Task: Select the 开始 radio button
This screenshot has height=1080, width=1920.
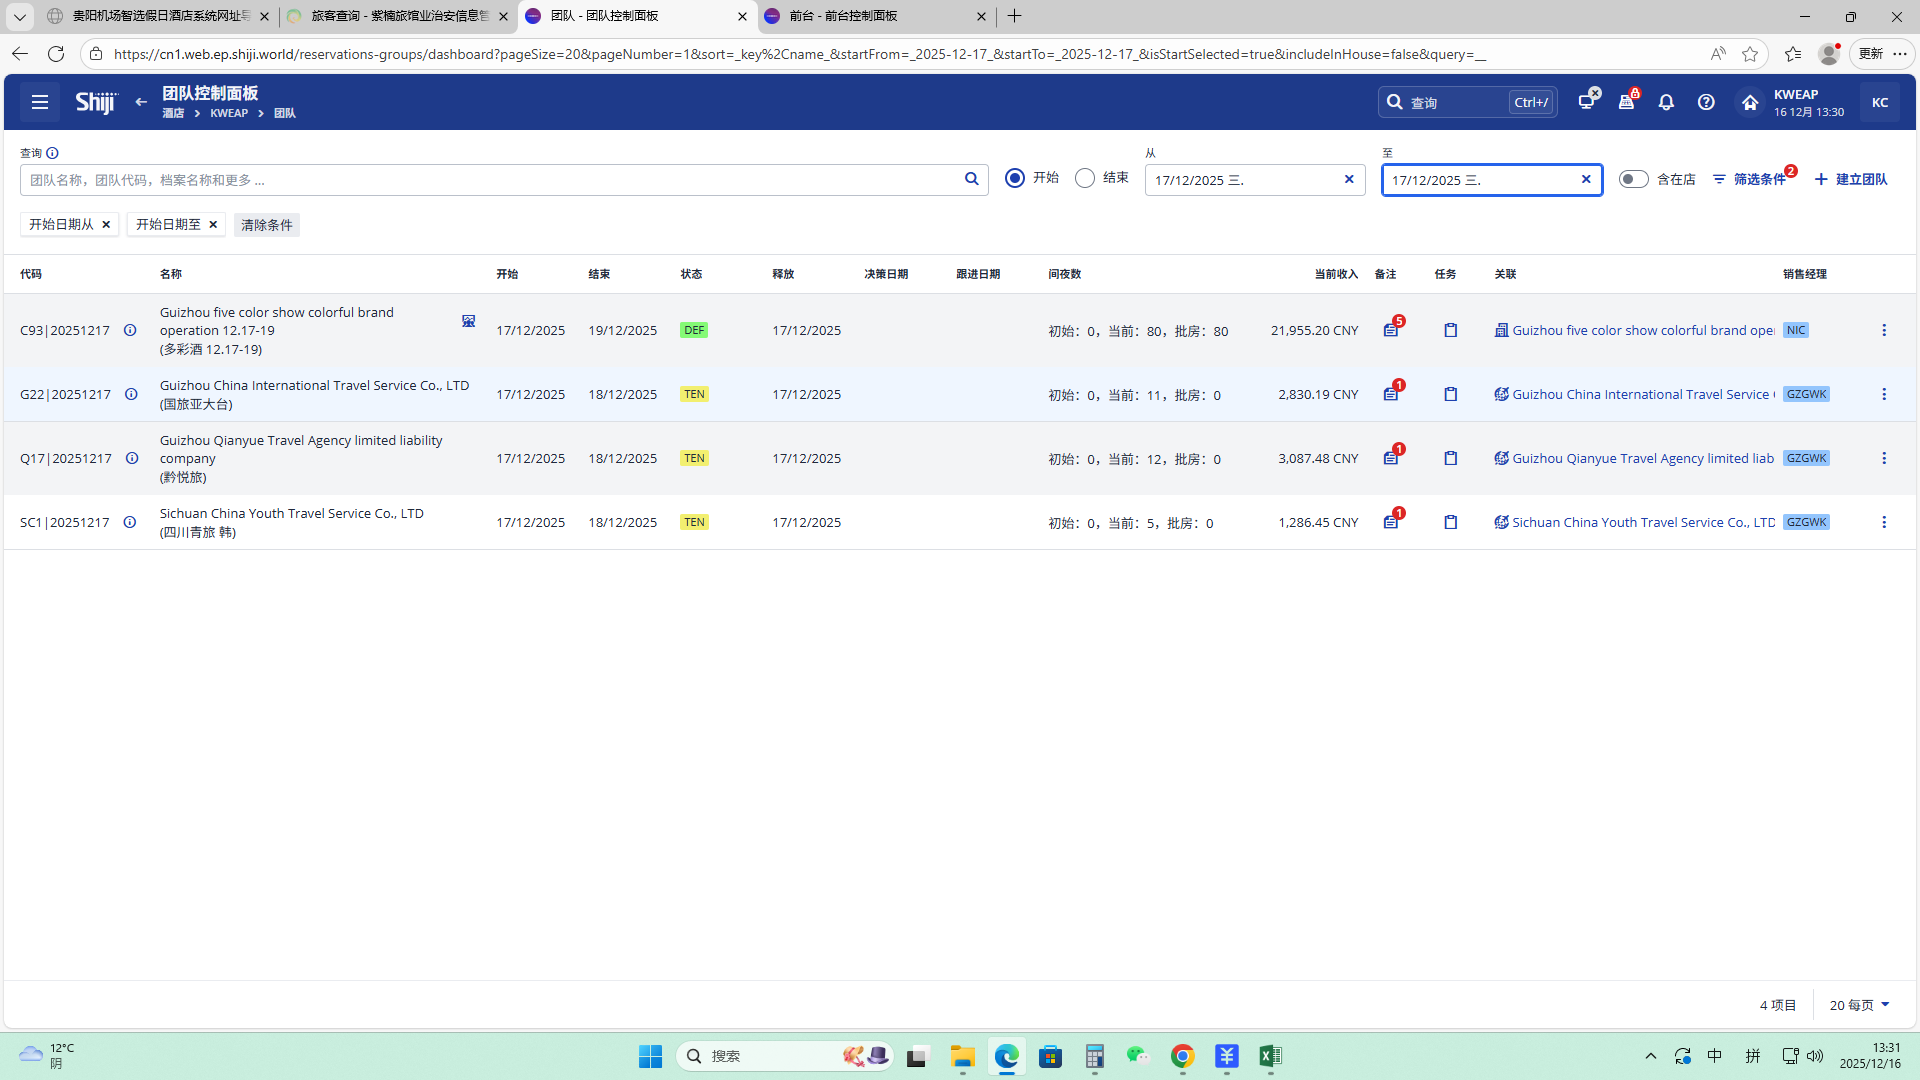Action: pos(1015,178)
